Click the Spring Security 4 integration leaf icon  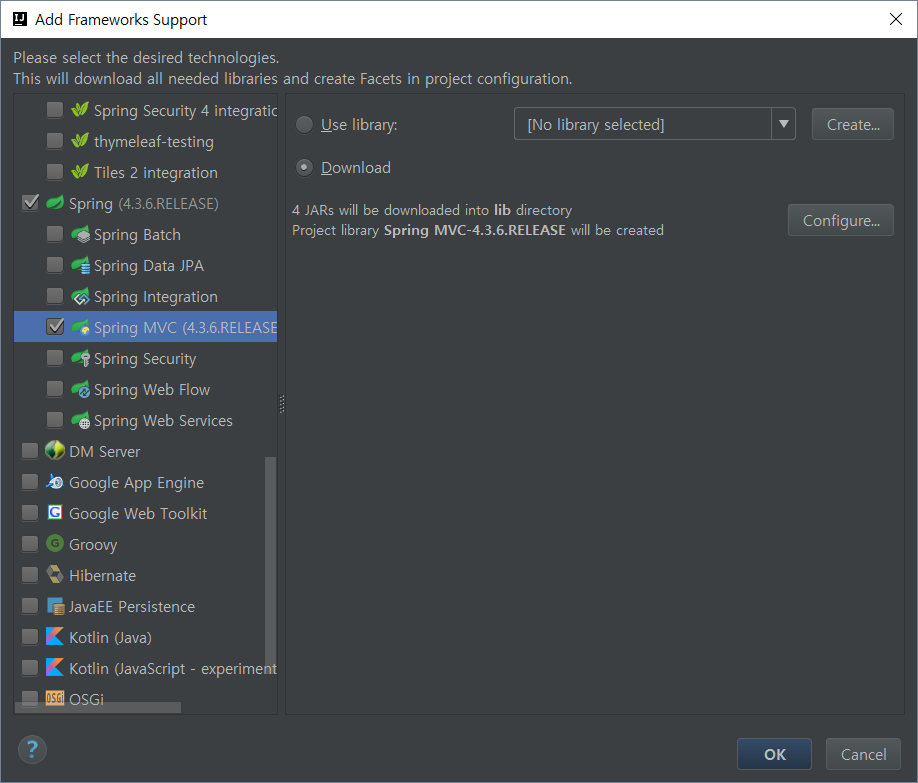[x=80, y=110]
